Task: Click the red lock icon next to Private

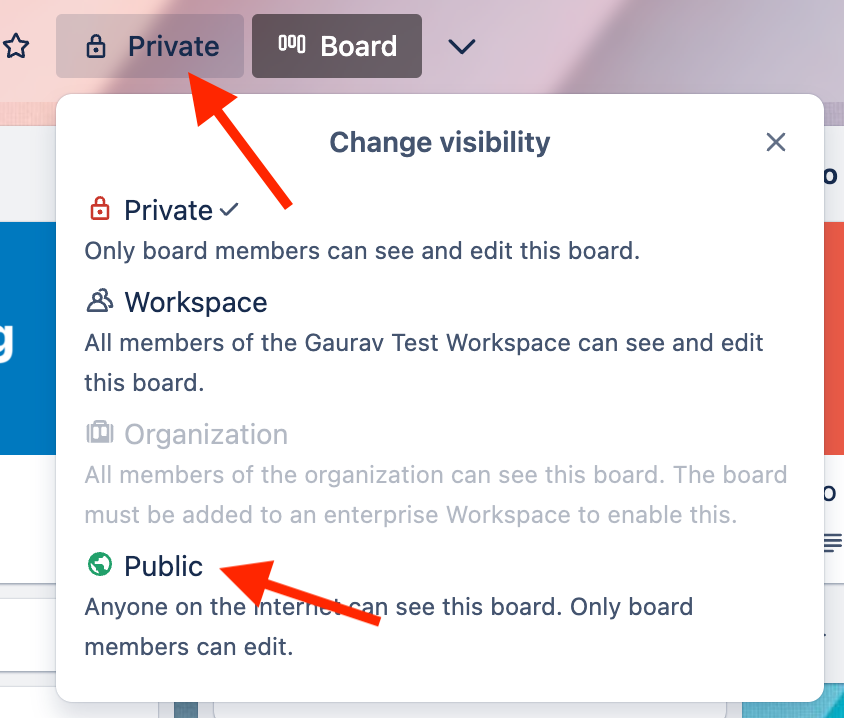Action: pos(100,208)
